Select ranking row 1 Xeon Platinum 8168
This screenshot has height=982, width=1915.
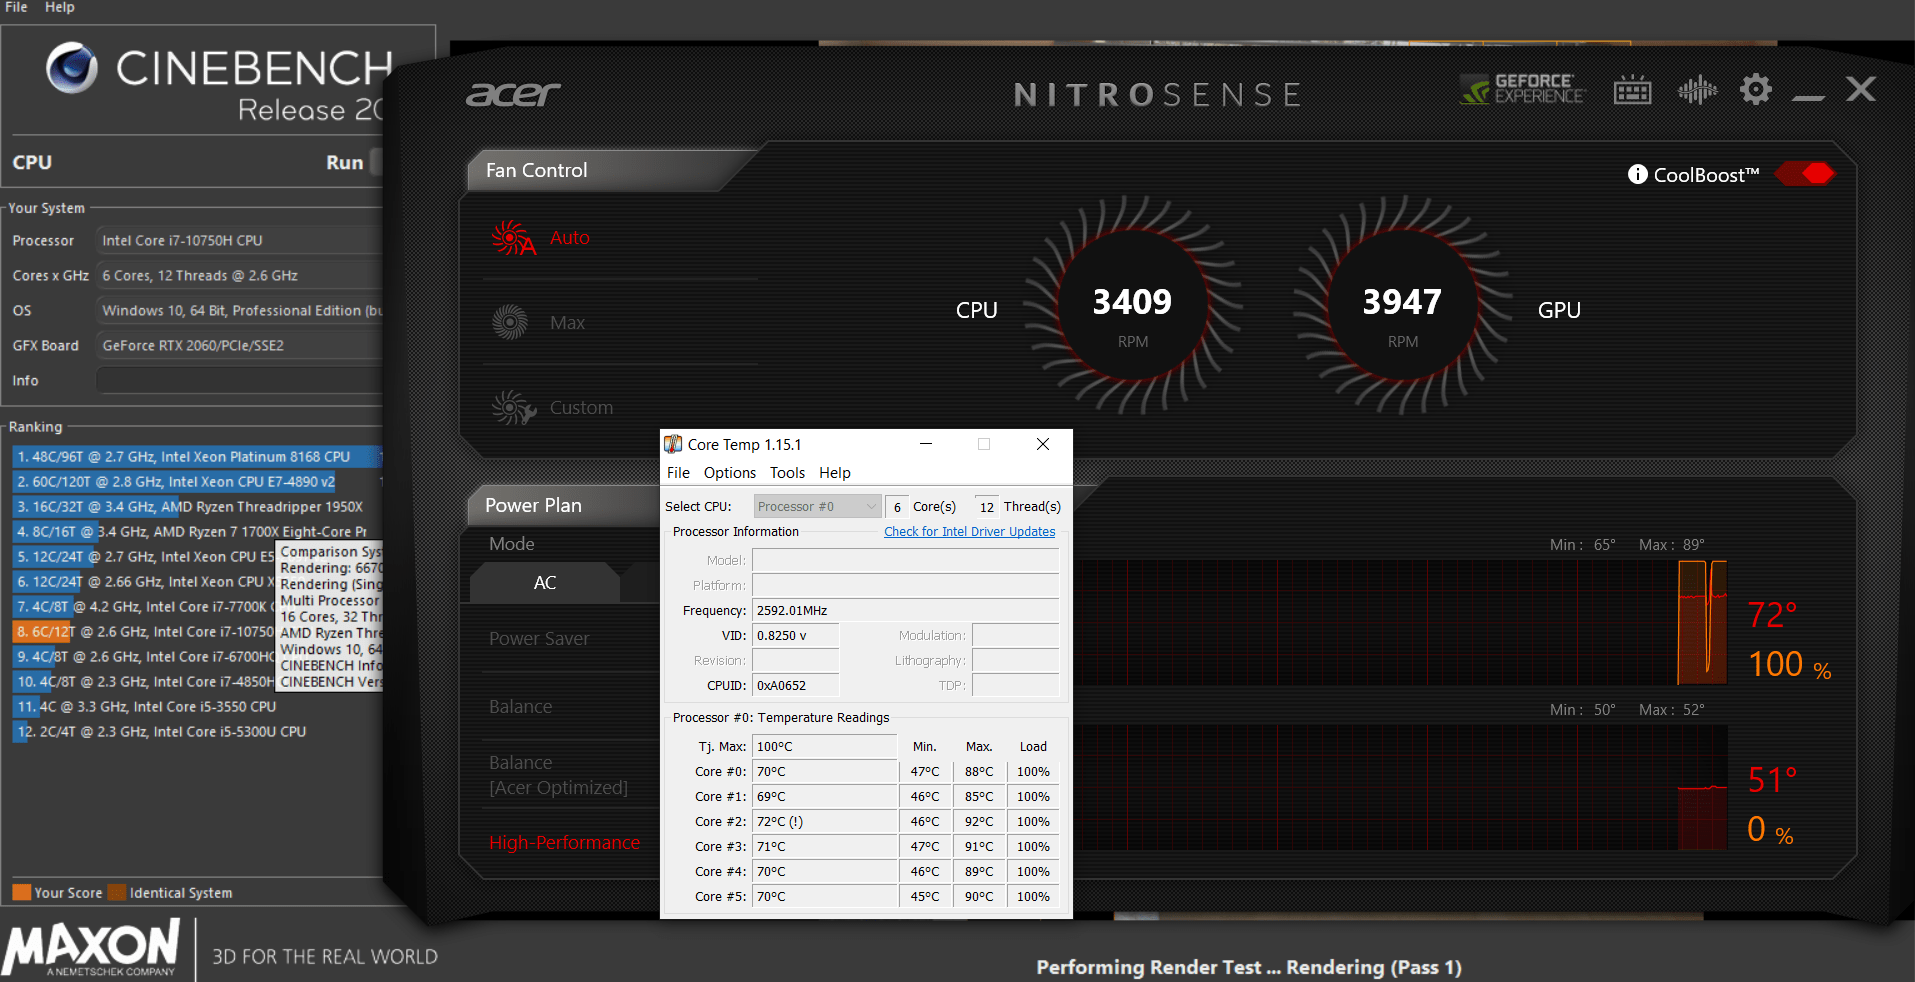(x=197, y=457)
